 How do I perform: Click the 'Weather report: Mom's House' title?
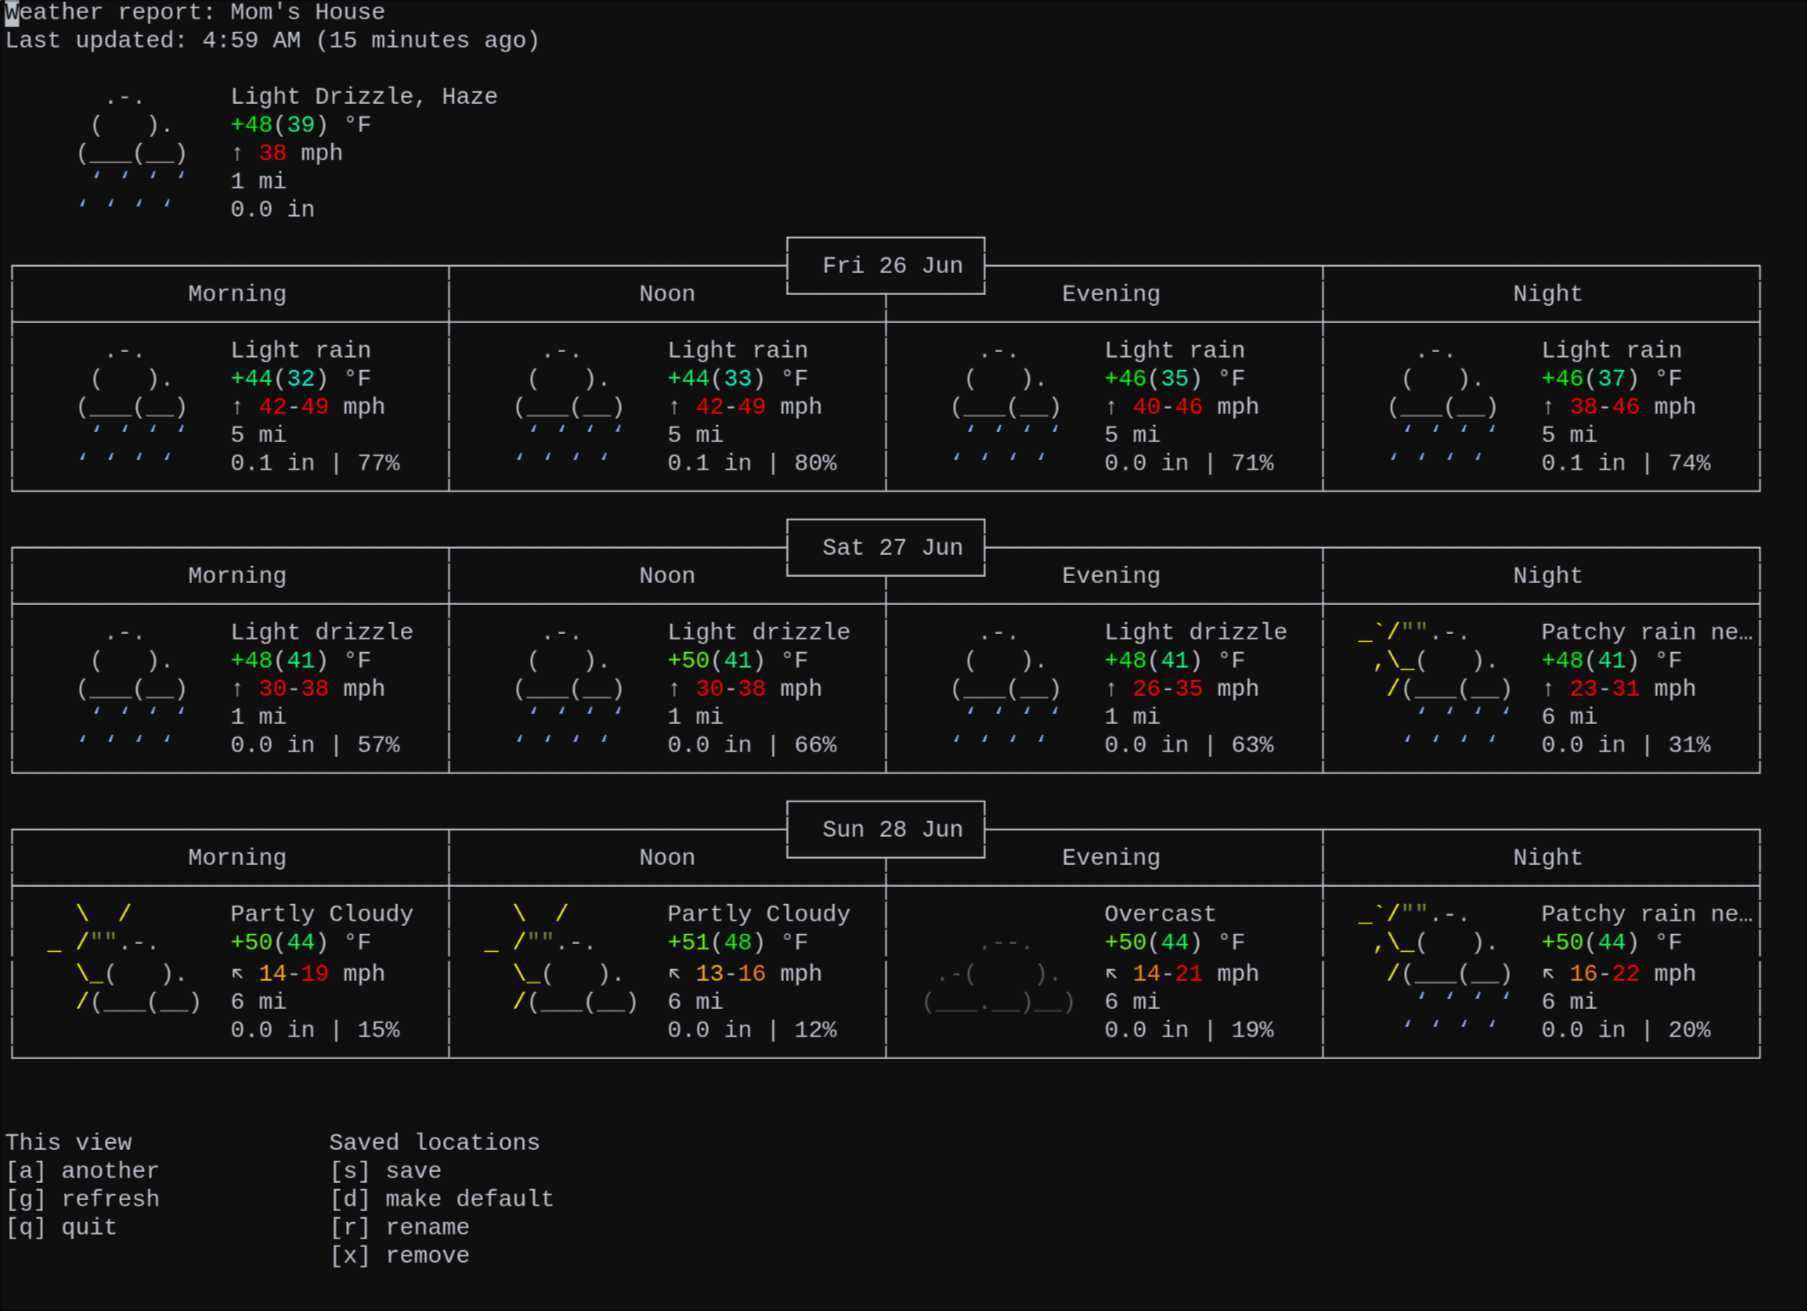click(x=195, y=12)
